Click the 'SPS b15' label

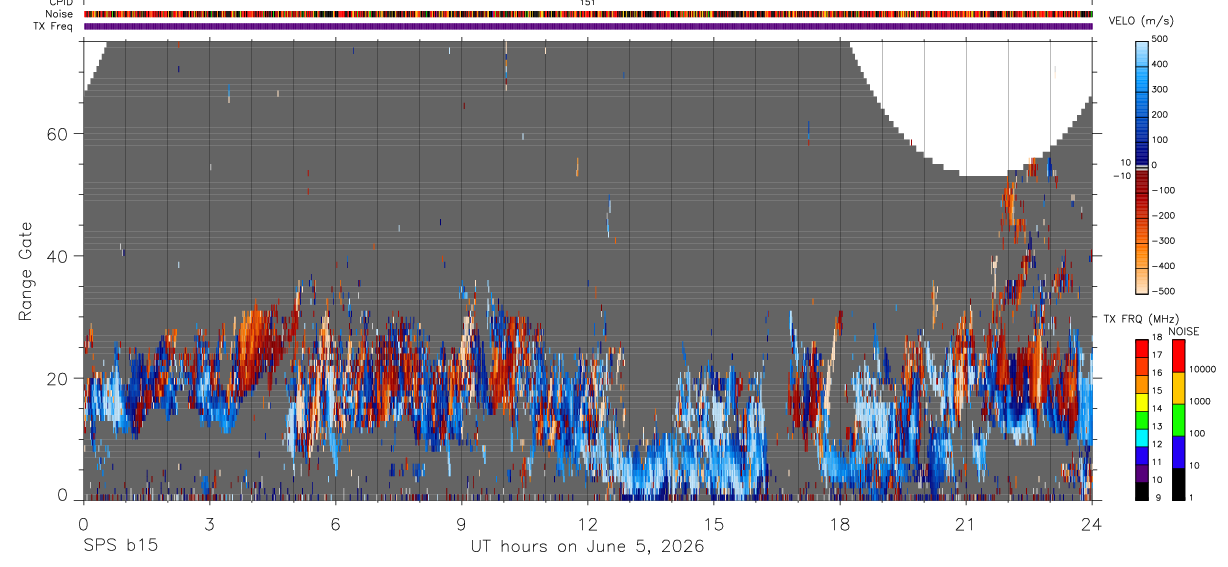(120, 547)
